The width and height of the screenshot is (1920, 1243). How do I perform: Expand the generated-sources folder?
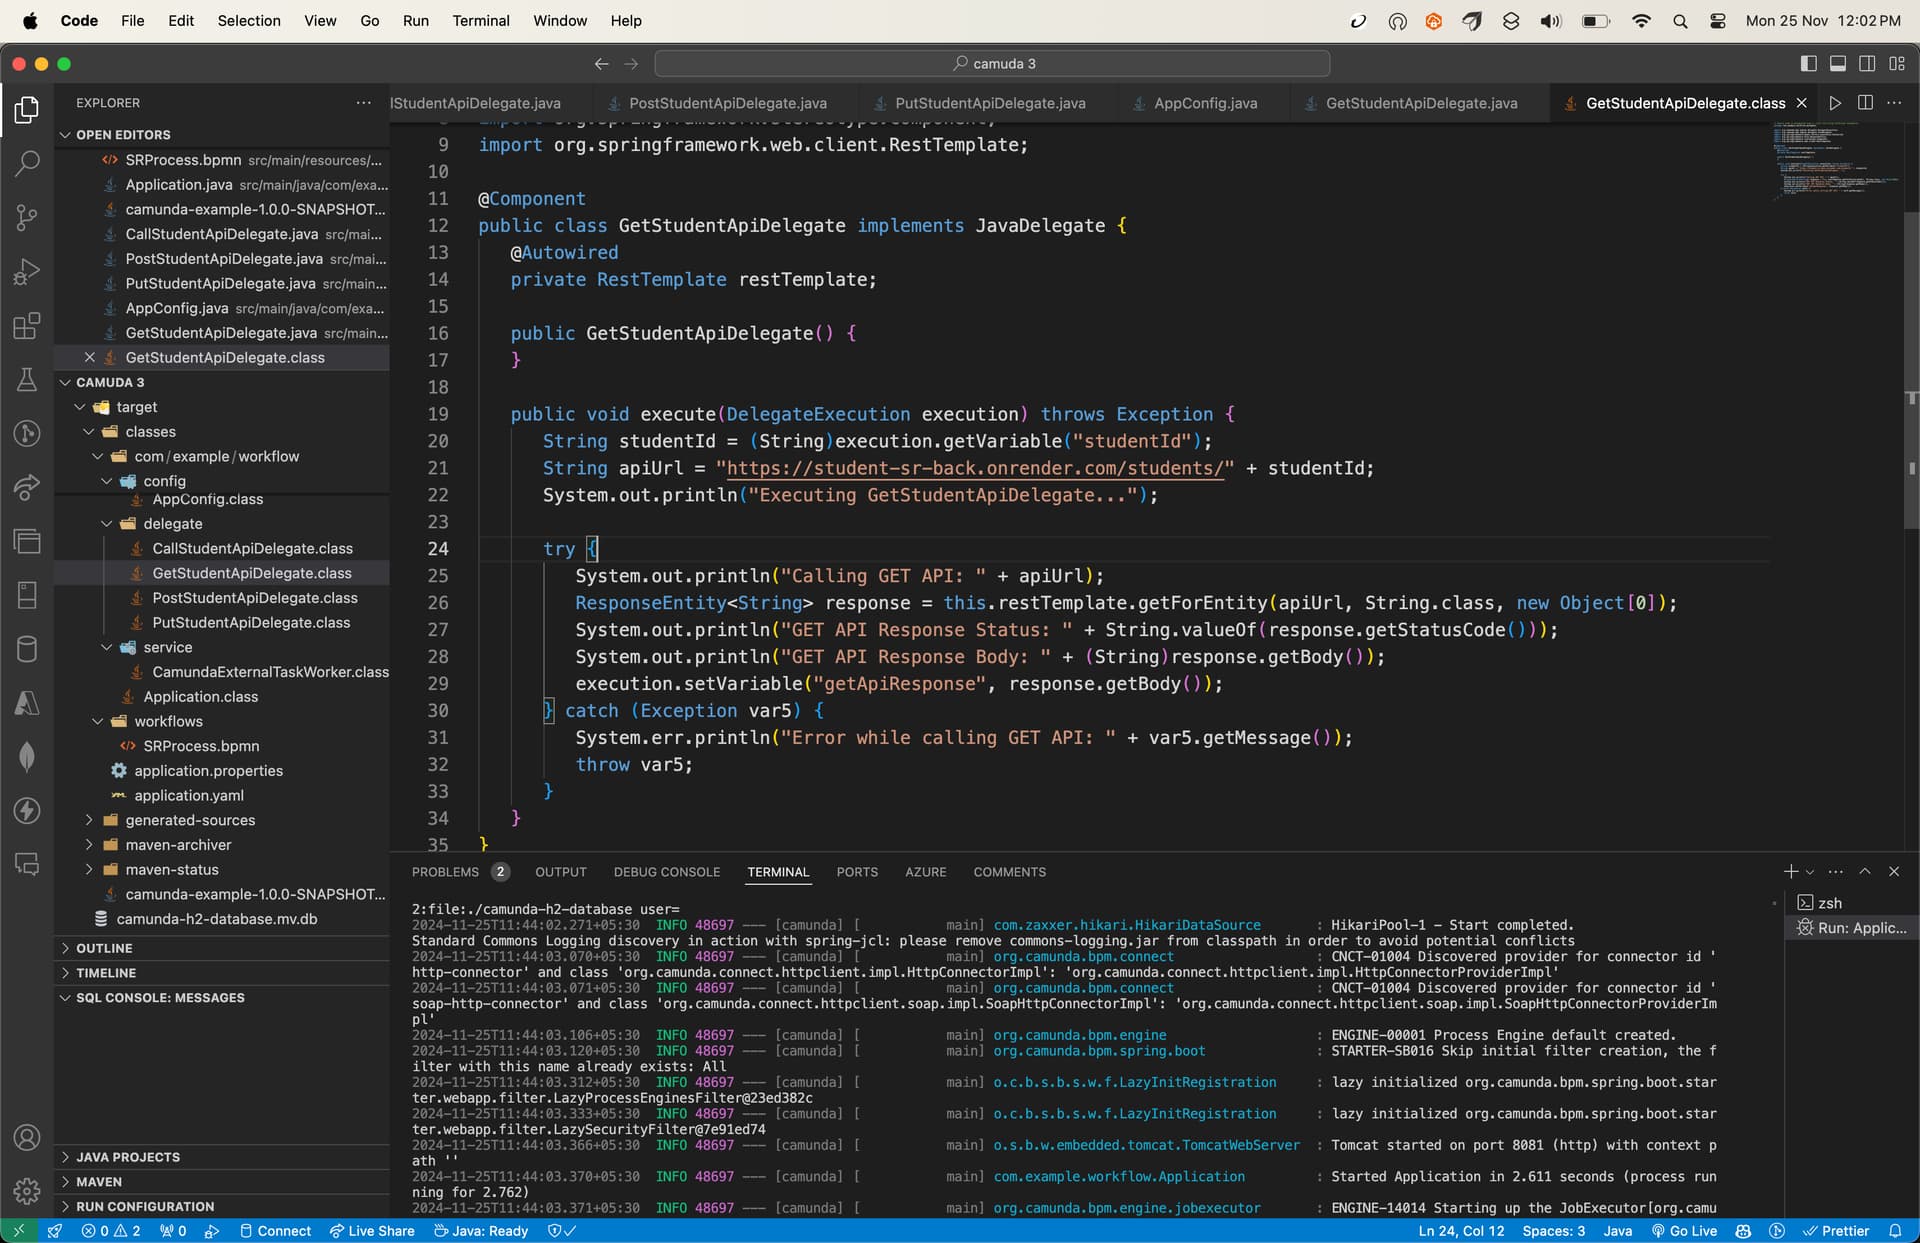click(89, 820)
